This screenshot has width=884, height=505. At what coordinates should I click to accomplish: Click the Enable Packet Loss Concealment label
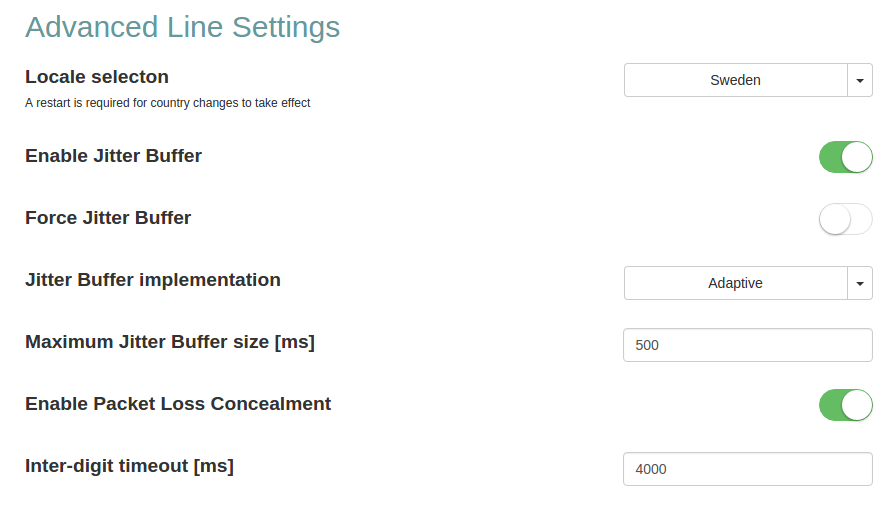tap(177, 404)
